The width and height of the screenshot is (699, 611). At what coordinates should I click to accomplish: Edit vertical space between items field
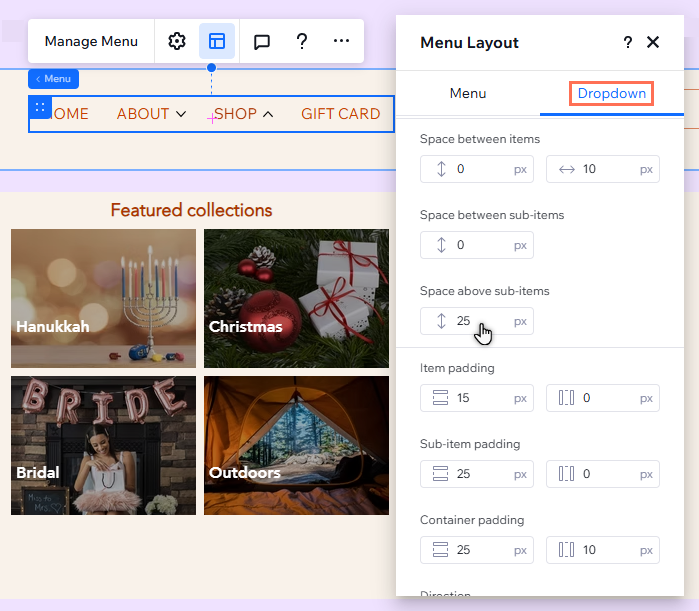coord(477,169)
